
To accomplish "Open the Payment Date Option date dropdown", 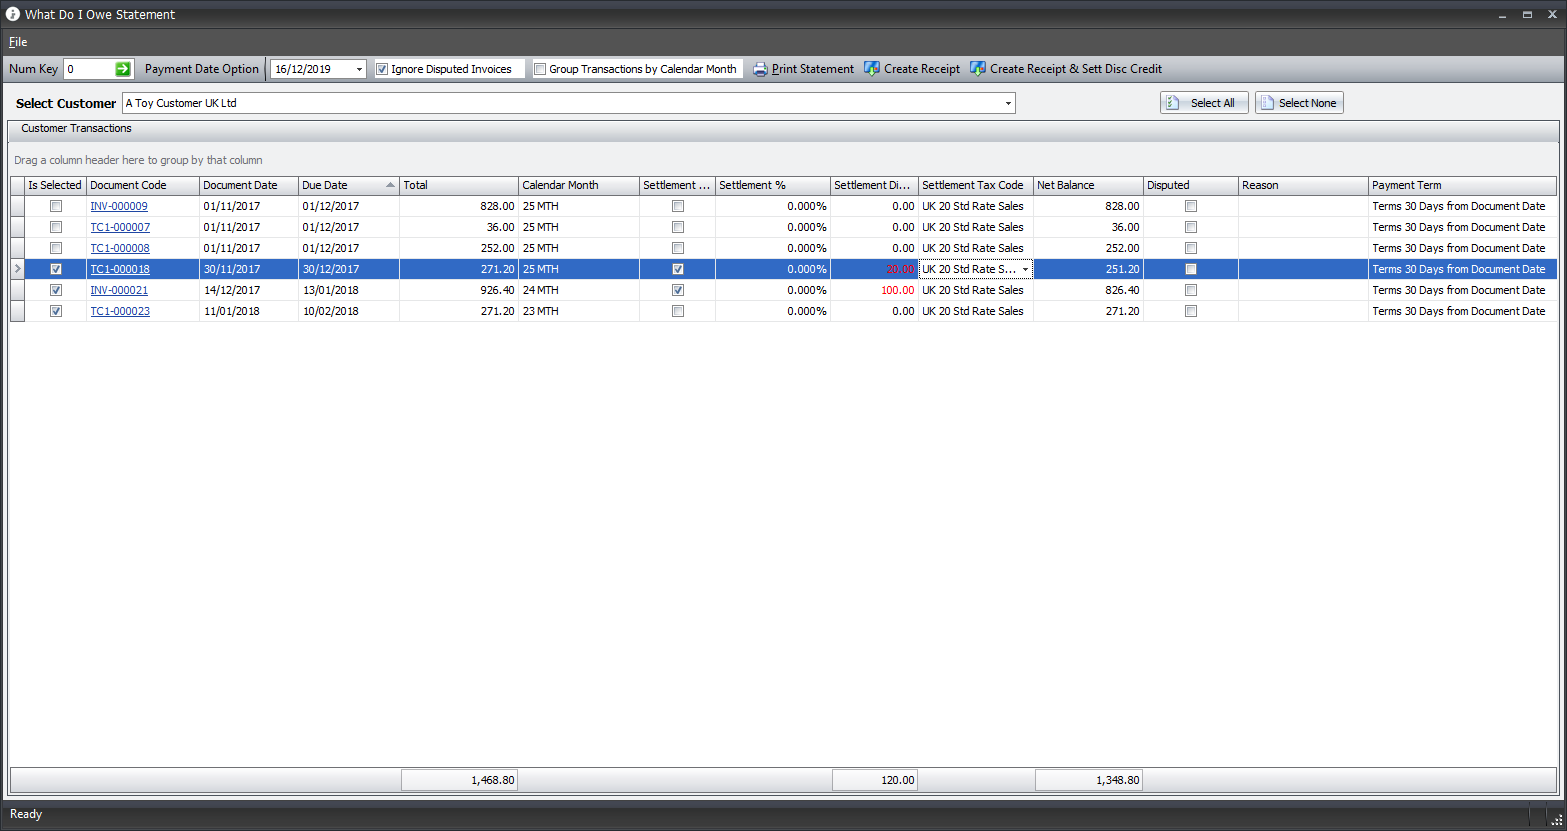I will [360, 69].
